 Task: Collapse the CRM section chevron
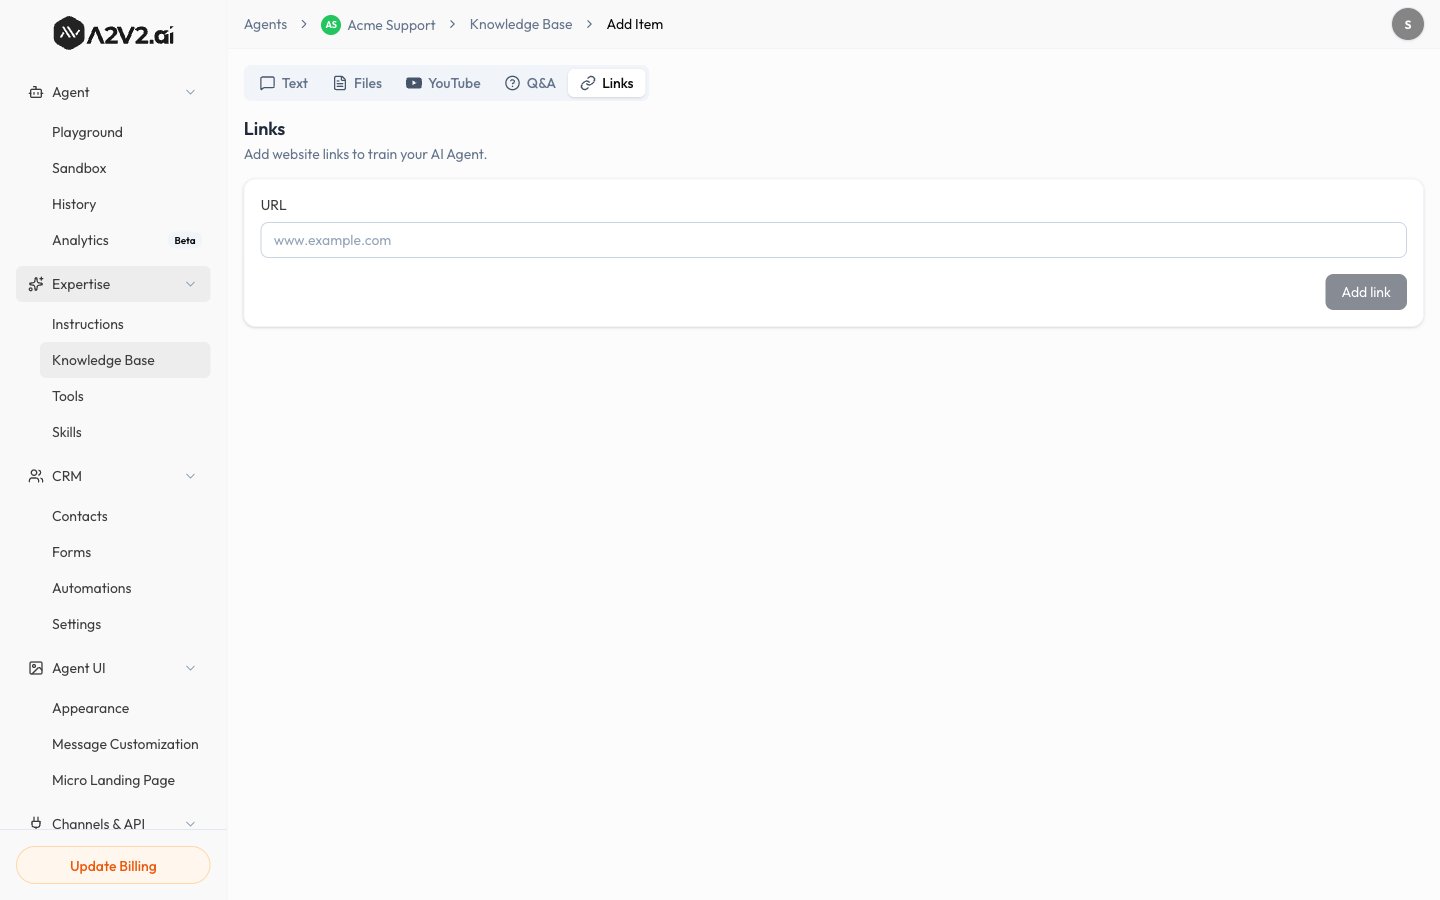(x=190, y=476)
